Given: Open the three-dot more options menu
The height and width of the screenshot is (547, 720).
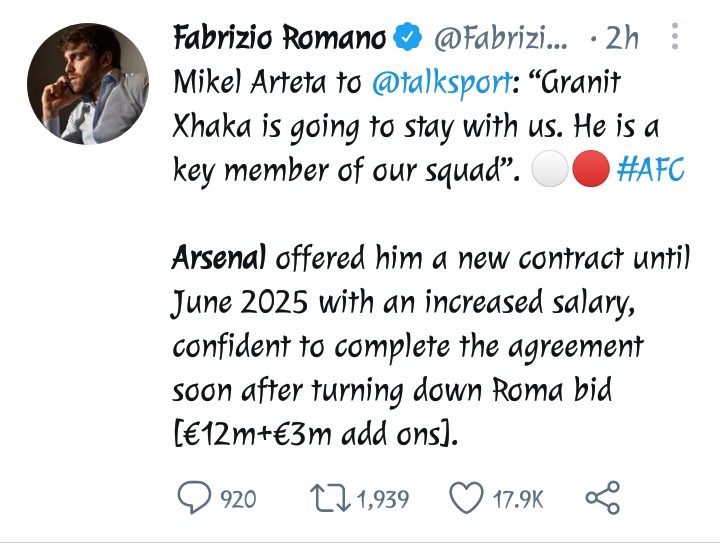Looking at the screenshot, I should (675, 36).
